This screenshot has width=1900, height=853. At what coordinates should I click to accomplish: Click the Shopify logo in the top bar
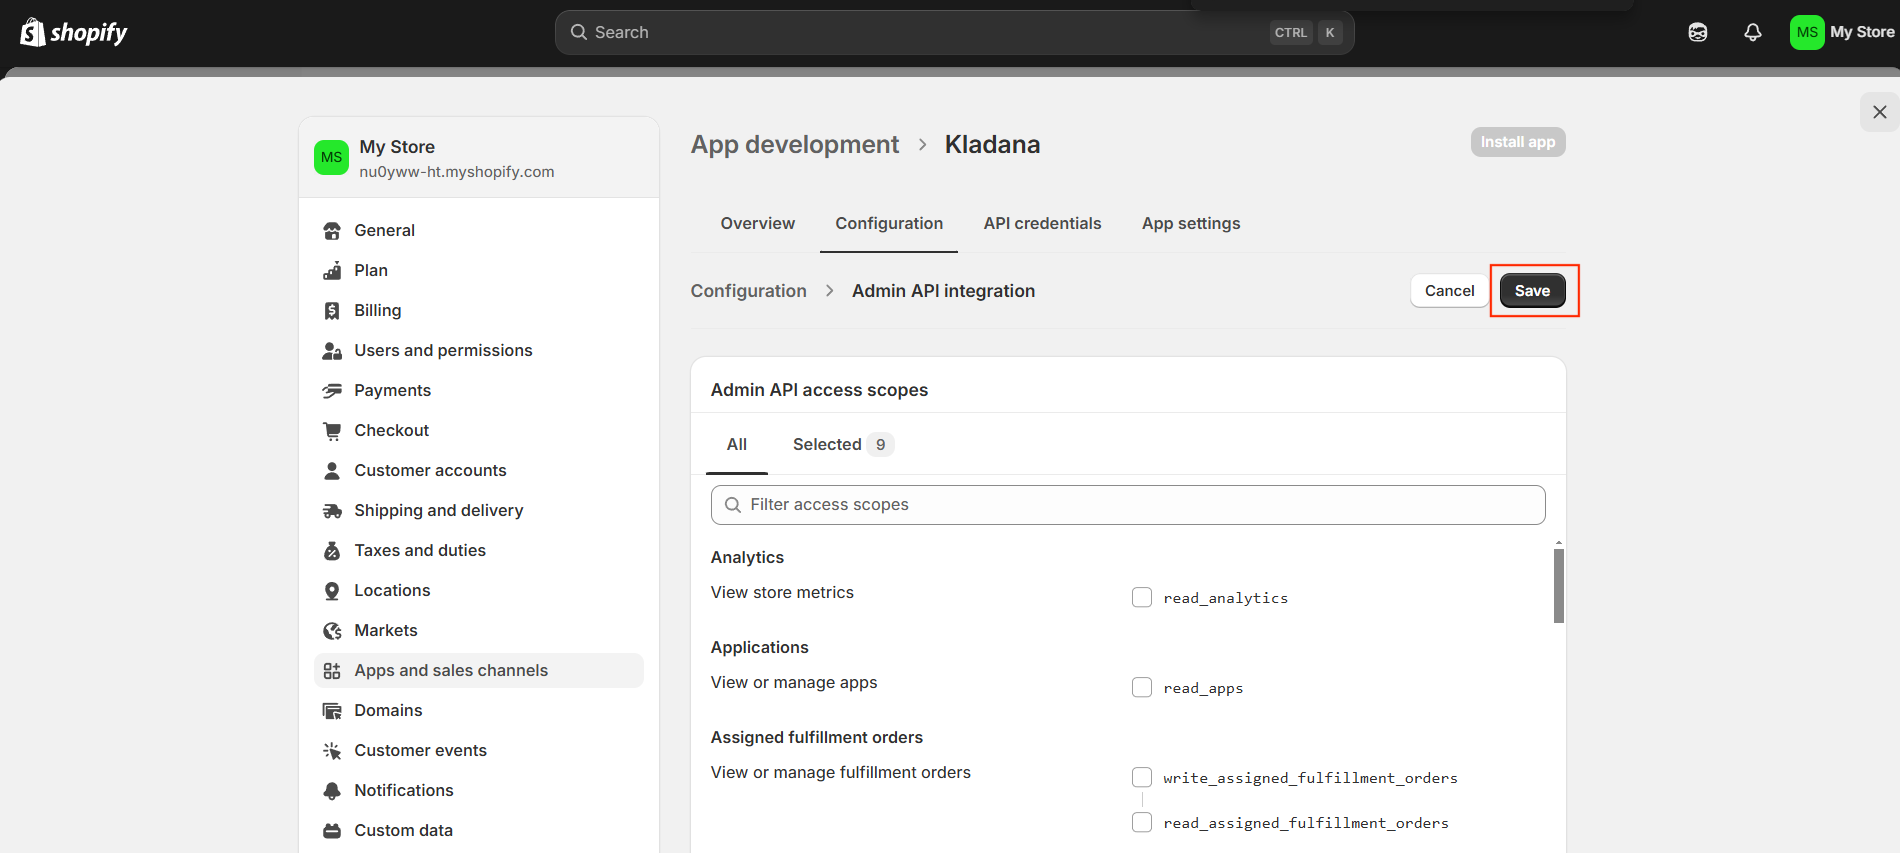[x=74, y=32]
